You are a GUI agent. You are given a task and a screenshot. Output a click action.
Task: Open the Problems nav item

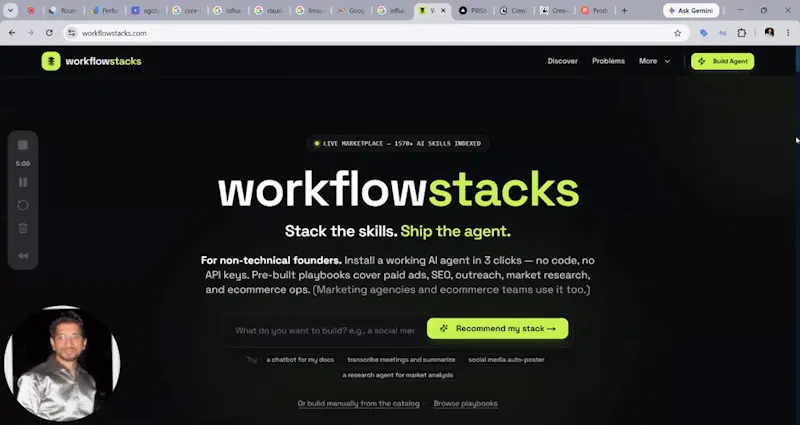[x=608, y=61]
